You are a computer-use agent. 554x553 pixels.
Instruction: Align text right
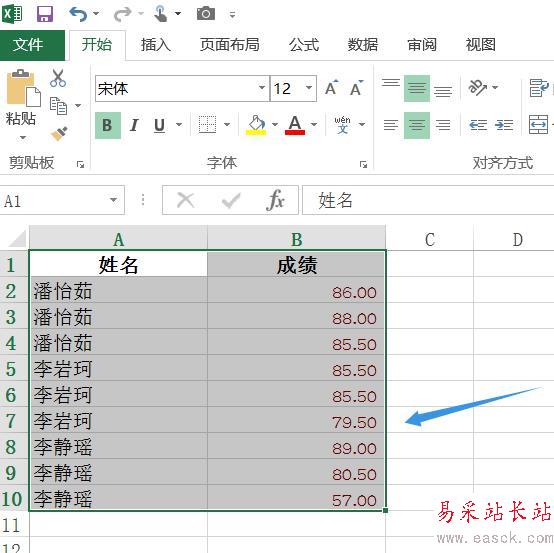(x=443, y=125)
